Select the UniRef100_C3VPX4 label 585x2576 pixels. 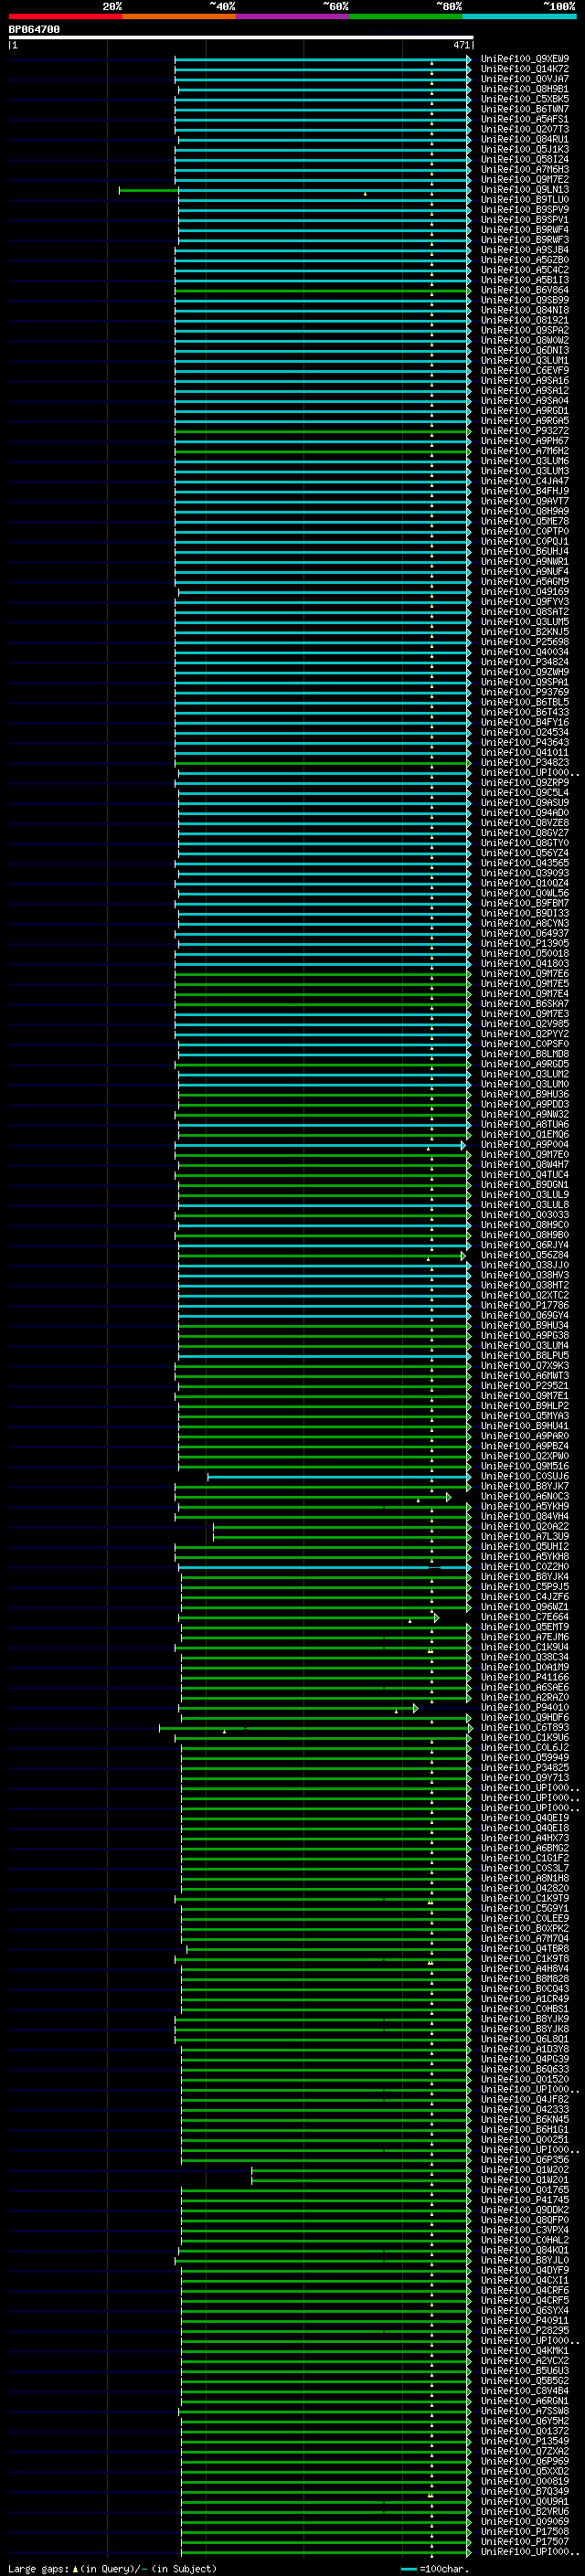(x=525, y=2231)
